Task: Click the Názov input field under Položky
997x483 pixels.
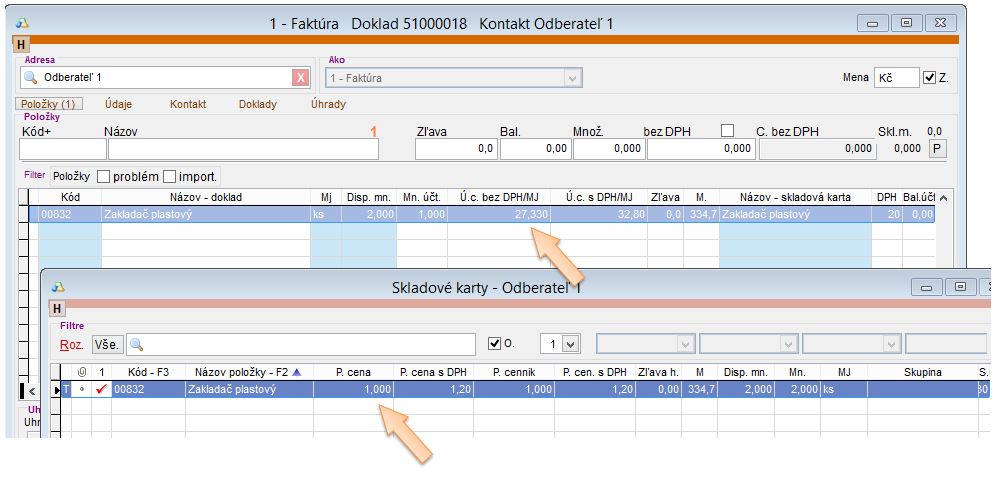Action: coord(243,148)
